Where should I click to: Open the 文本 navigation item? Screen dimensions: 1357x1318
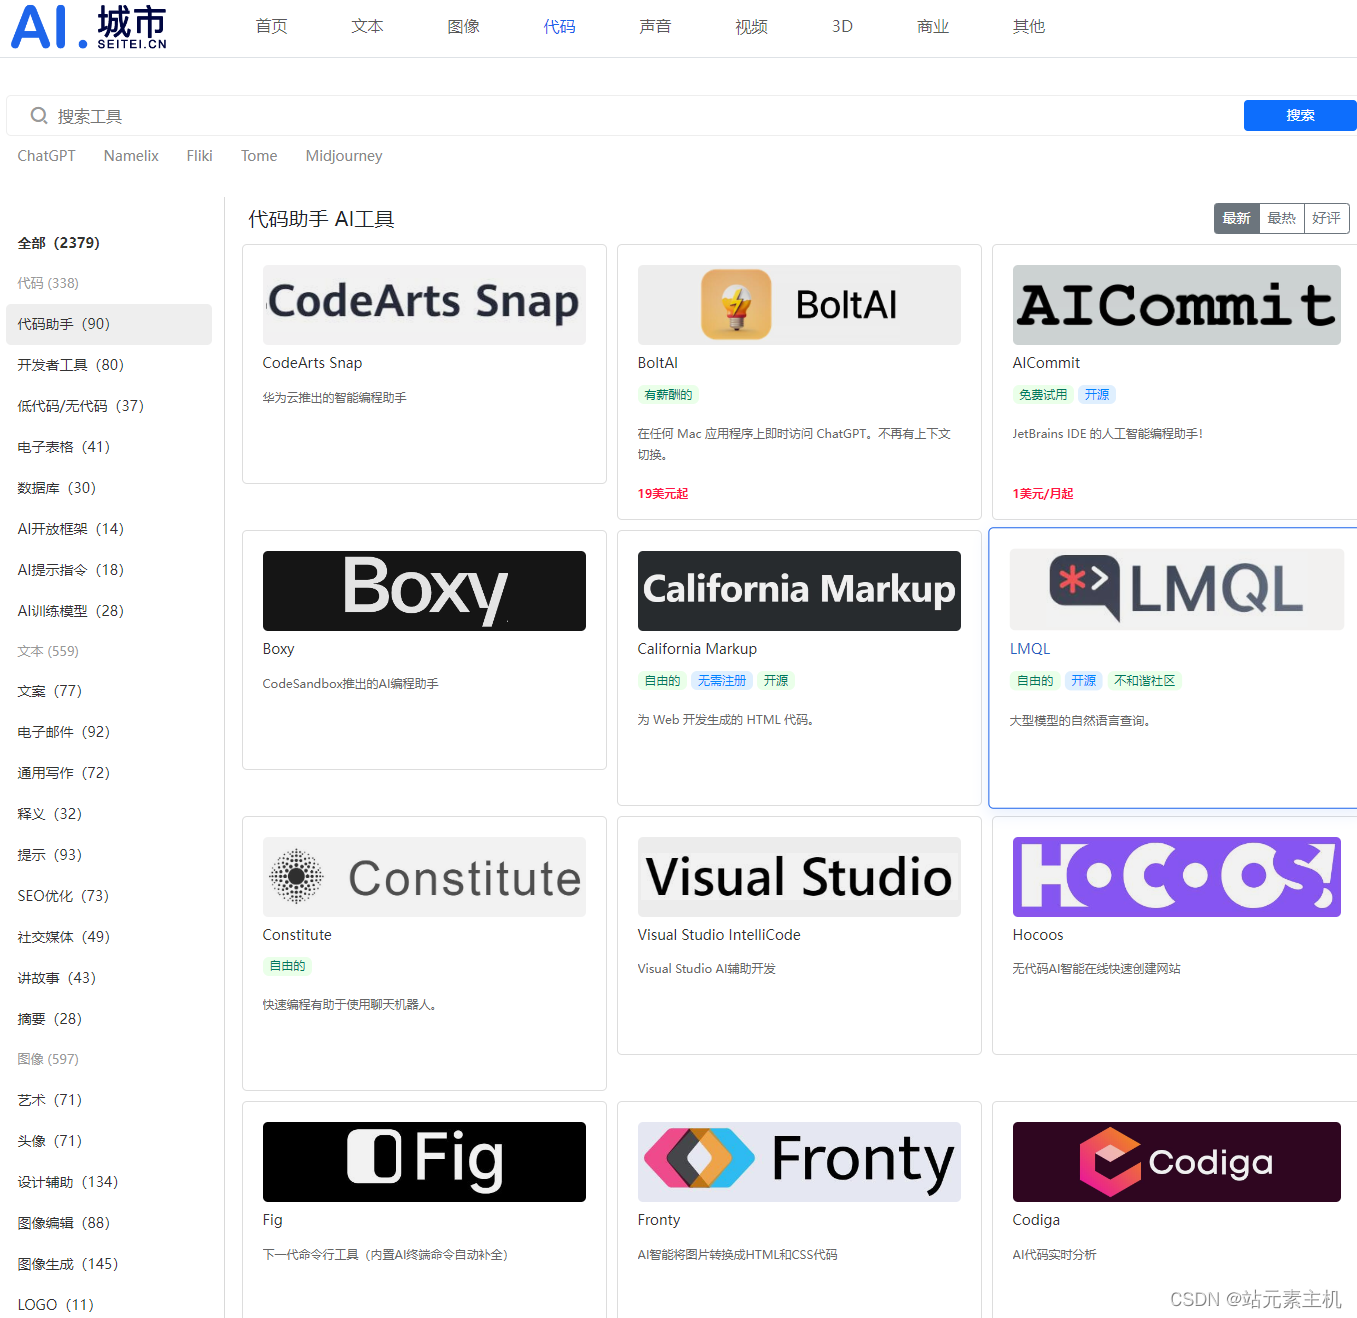point(367,27)
